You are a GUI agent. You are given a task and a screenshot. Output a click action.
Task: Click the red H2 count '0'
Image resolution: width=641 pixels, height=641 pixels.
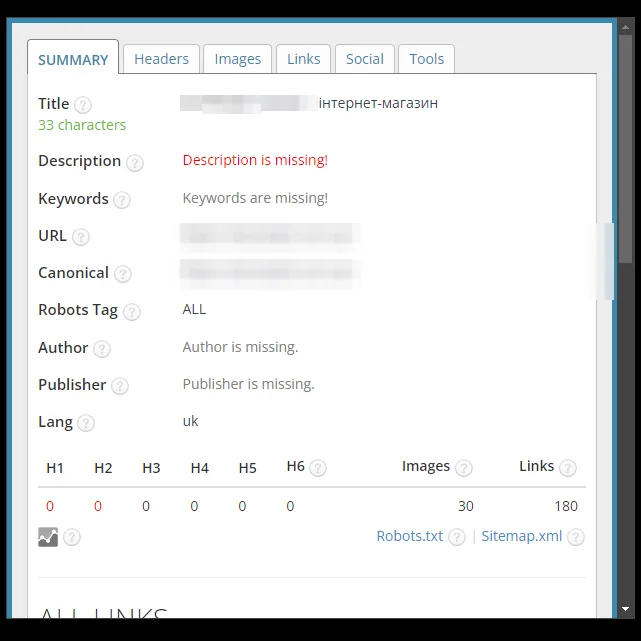tap(98, 506)
